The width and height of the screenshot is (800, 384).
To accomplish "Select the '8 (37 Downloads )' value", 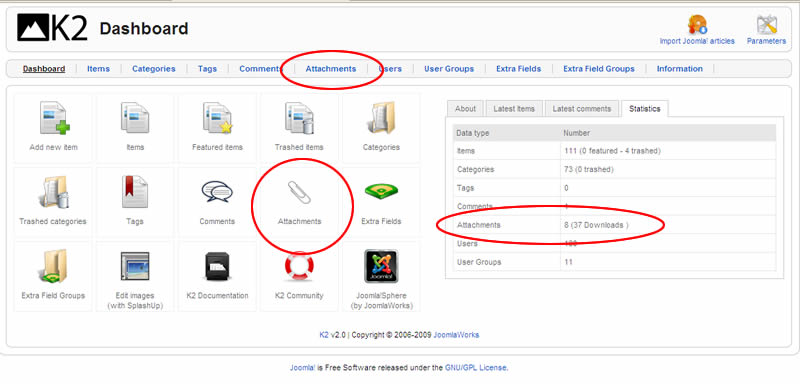I will point(596,225).
